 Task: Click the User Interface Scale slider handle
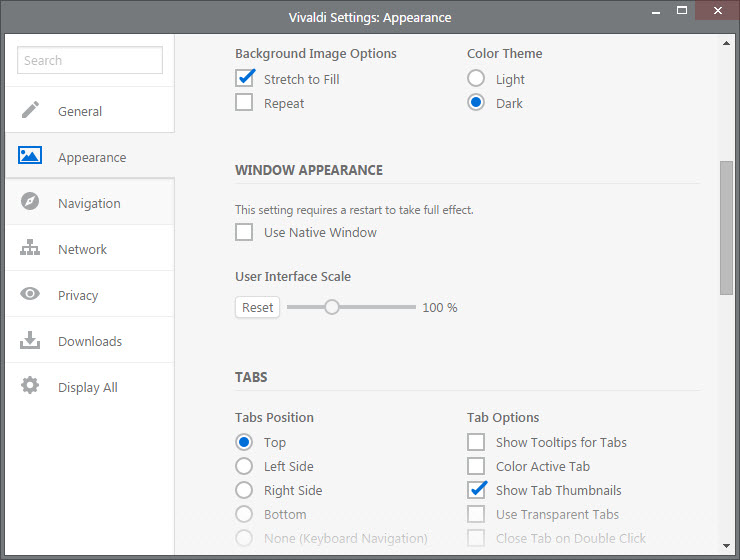(x=332, y=307)
